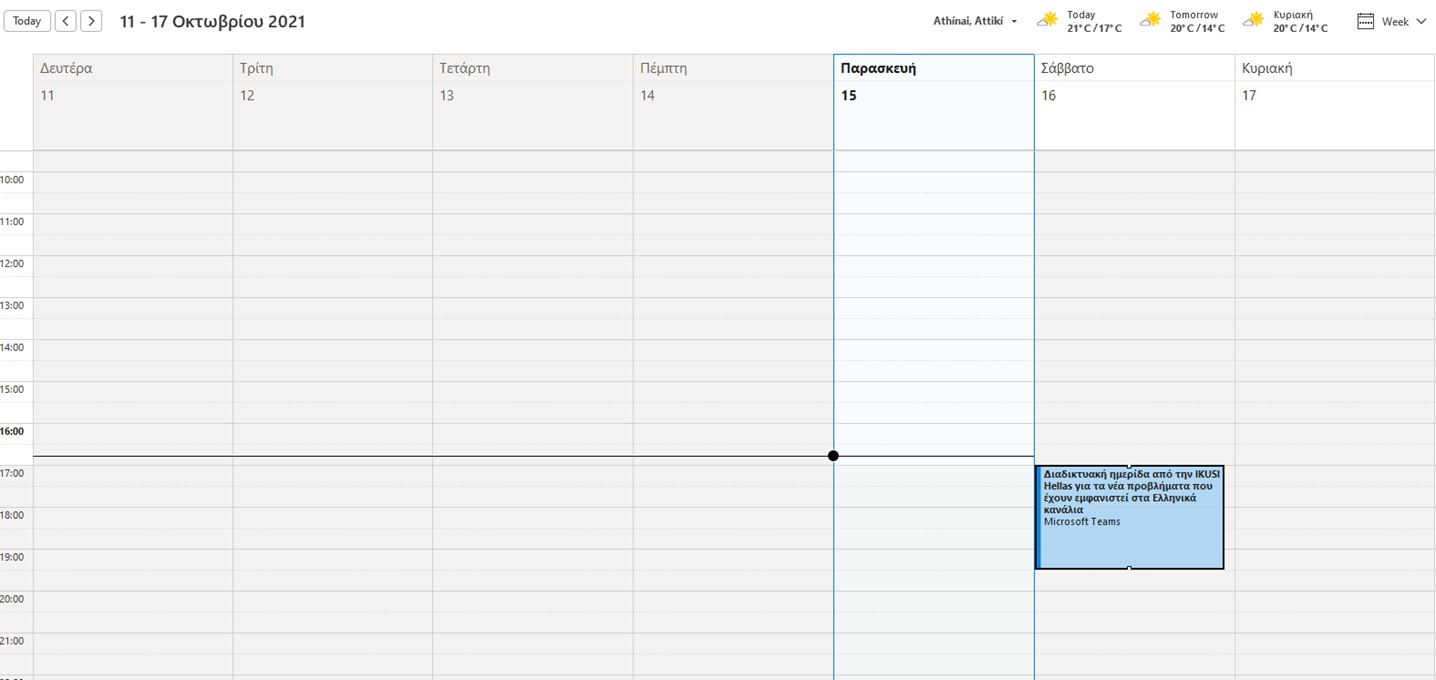Screen dimensions: 1436x680
Task: Click event's bottom resize handle
Action: 1129,568
